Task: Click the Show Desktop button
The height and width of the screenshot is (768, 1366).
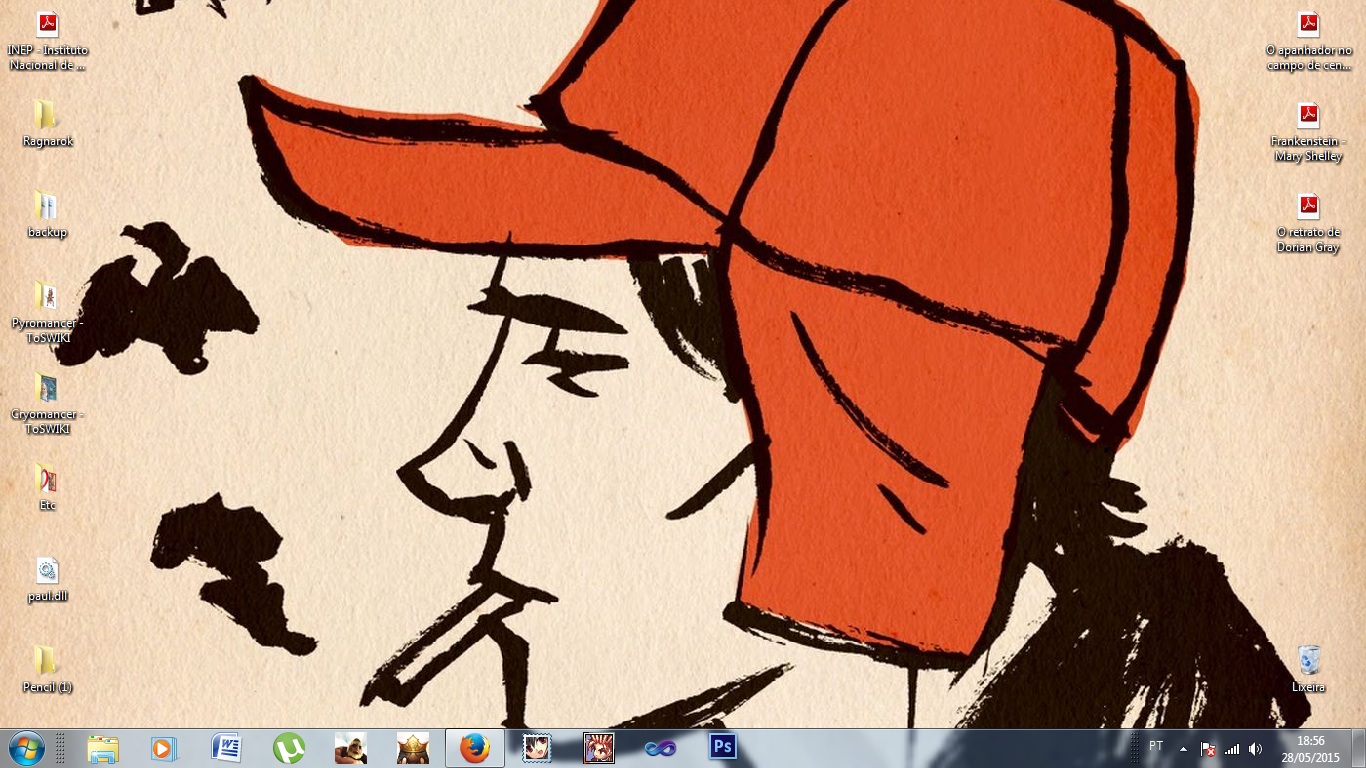Action: pyautogui.click(x=1358, y=748)
